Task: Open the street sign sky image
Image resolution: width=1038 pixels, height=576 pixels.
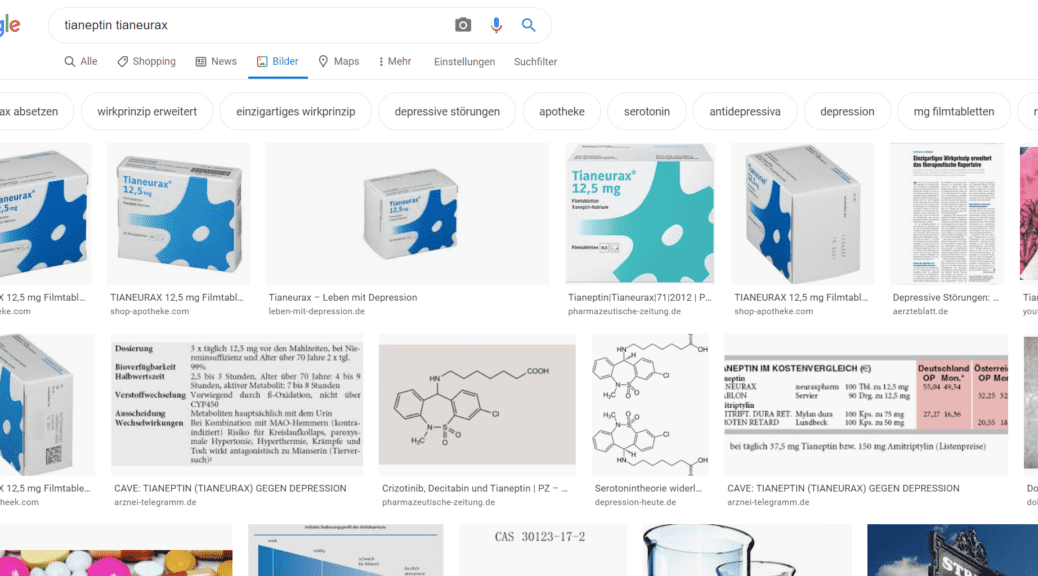Action: pos(953,550)
